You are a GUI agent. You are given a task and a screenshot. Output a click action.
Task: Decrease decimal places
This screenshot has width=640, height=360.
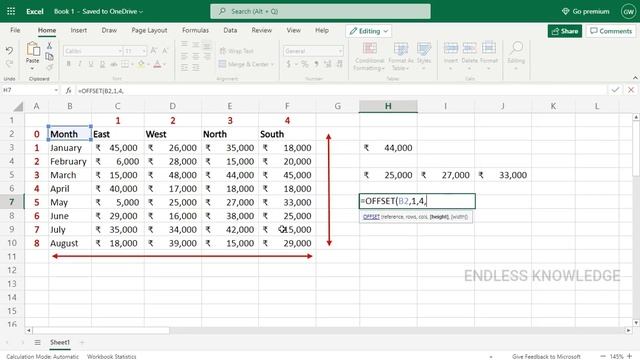[x=339, y=64]
